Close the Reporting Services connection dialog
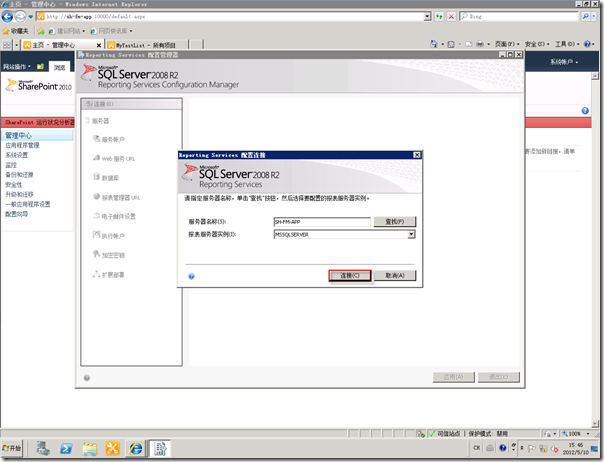The height and width of the screenshot is (462, 604). 417,155
